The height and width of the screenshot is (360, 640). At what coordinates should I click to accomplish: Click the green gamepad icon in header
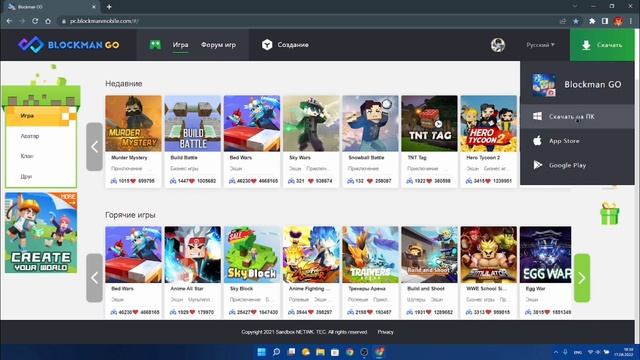point(155,45)
